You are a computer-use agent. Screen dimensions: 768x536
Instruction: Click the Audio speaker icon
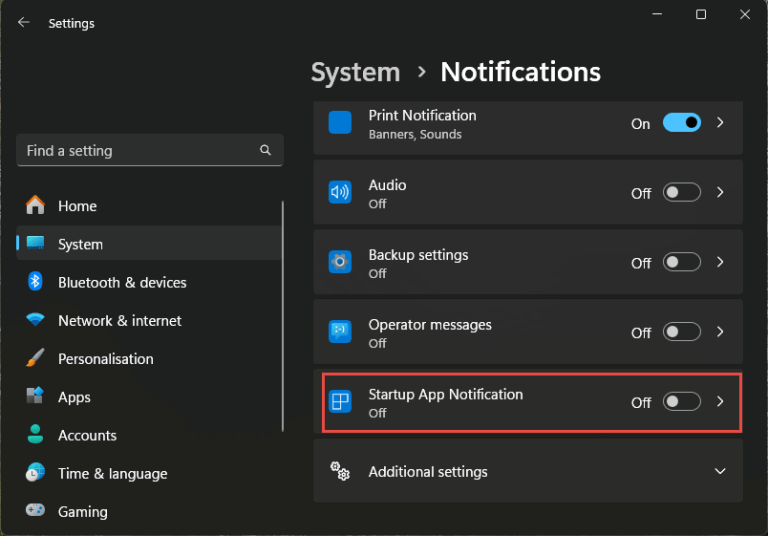340,192
